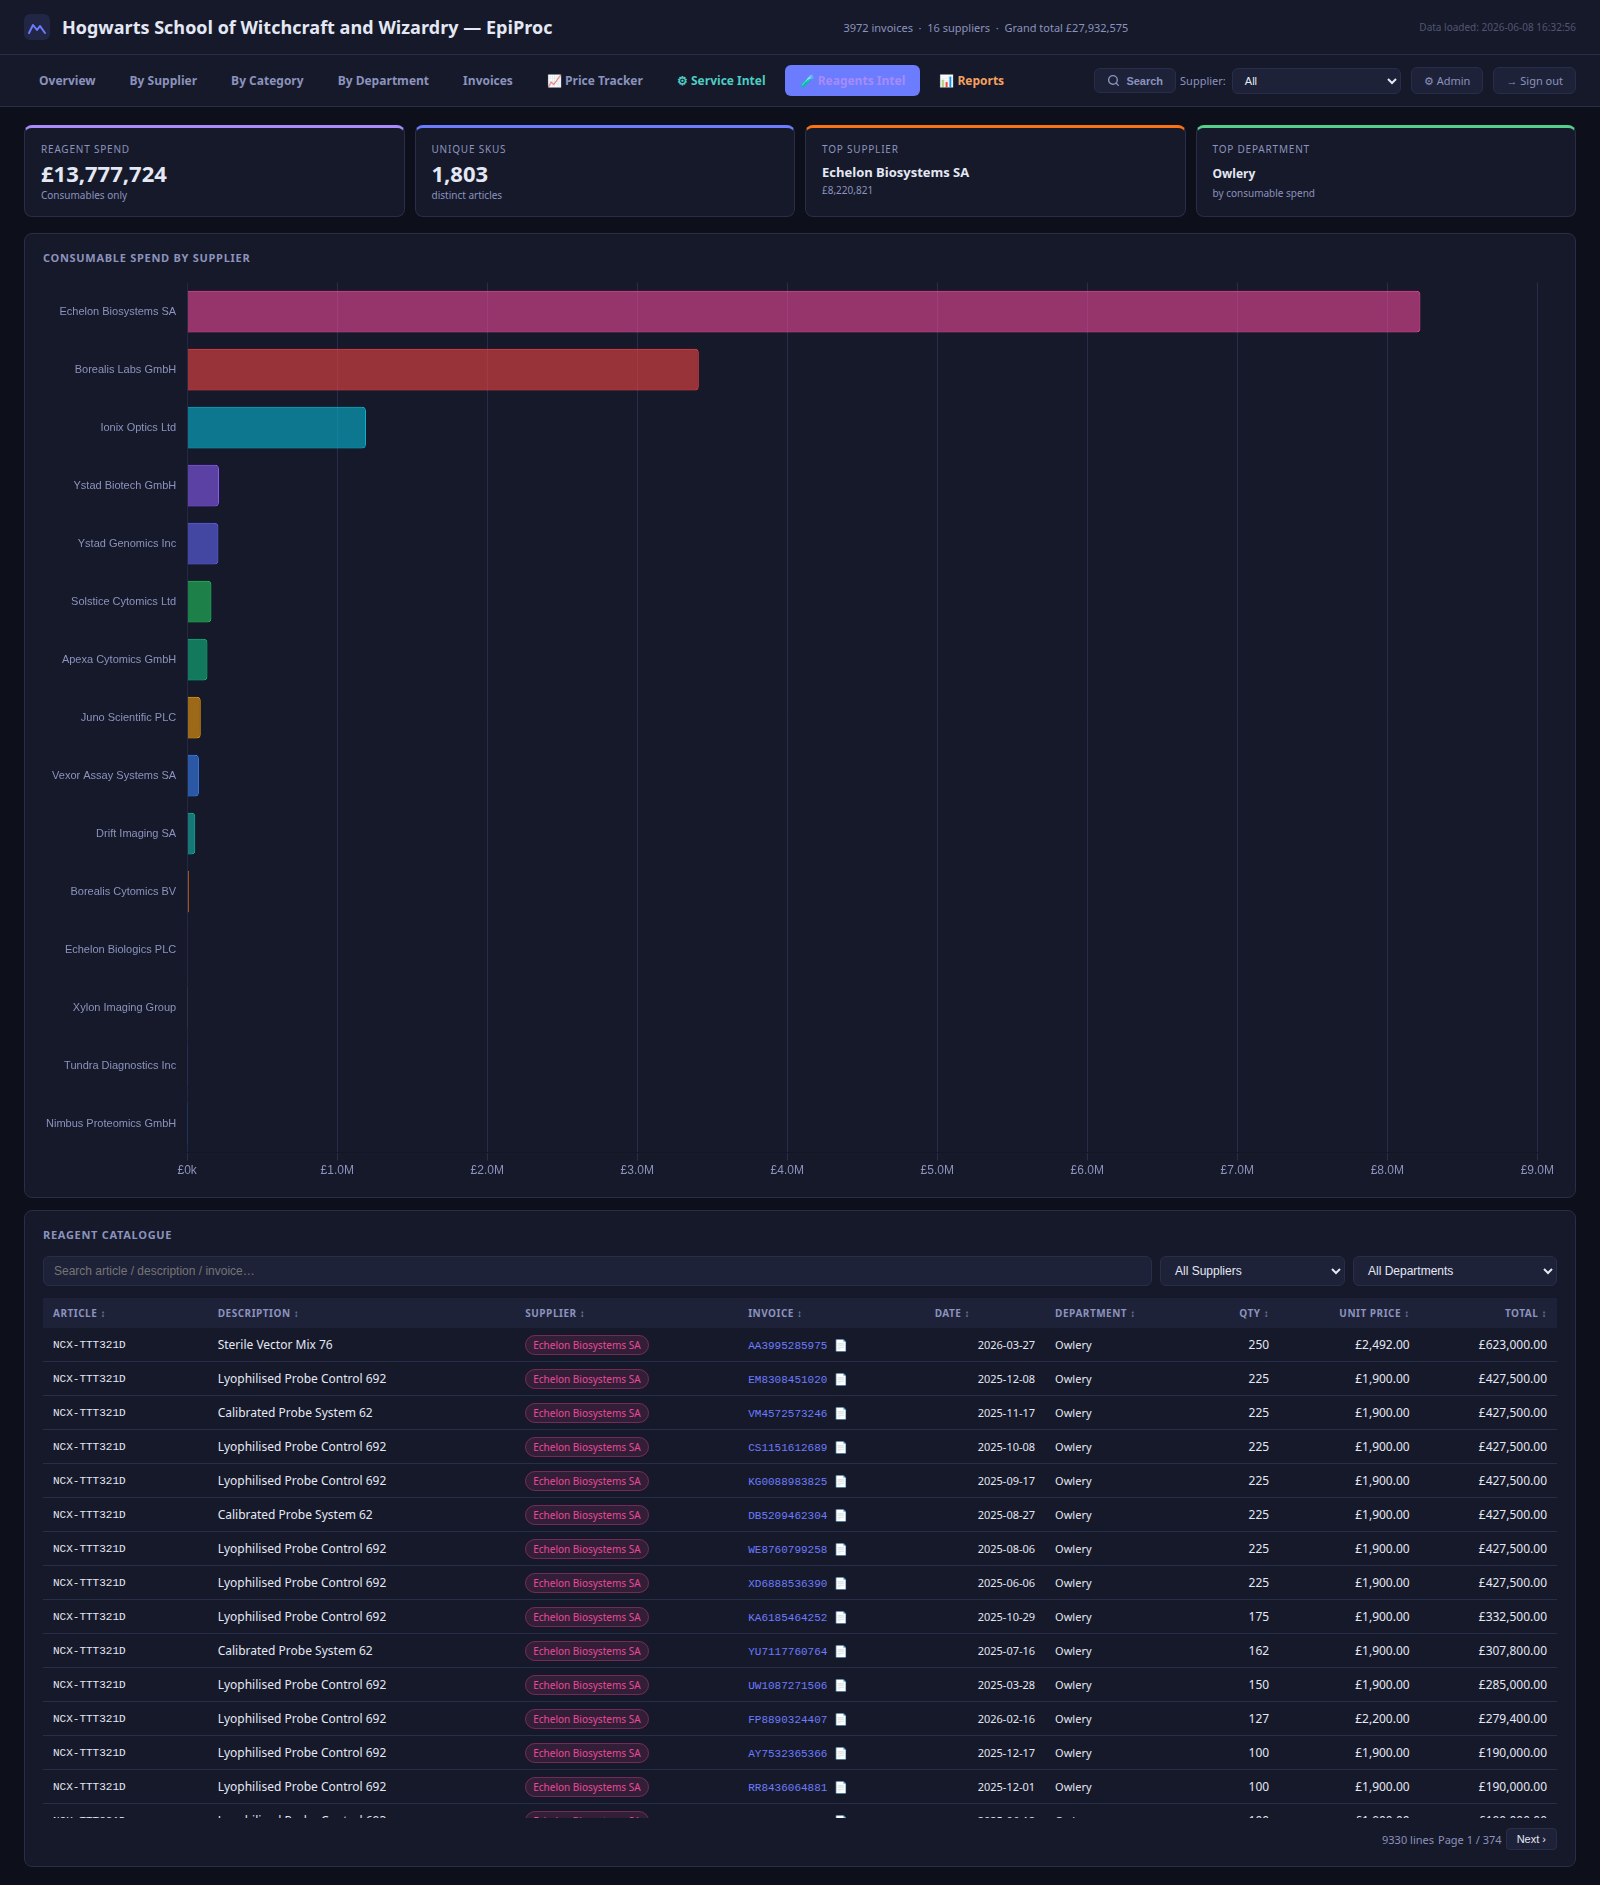Screen dimensions: 1600x1885
Task: Click the £2,200.00 unit price cell
Action: click(1382, 1719)
